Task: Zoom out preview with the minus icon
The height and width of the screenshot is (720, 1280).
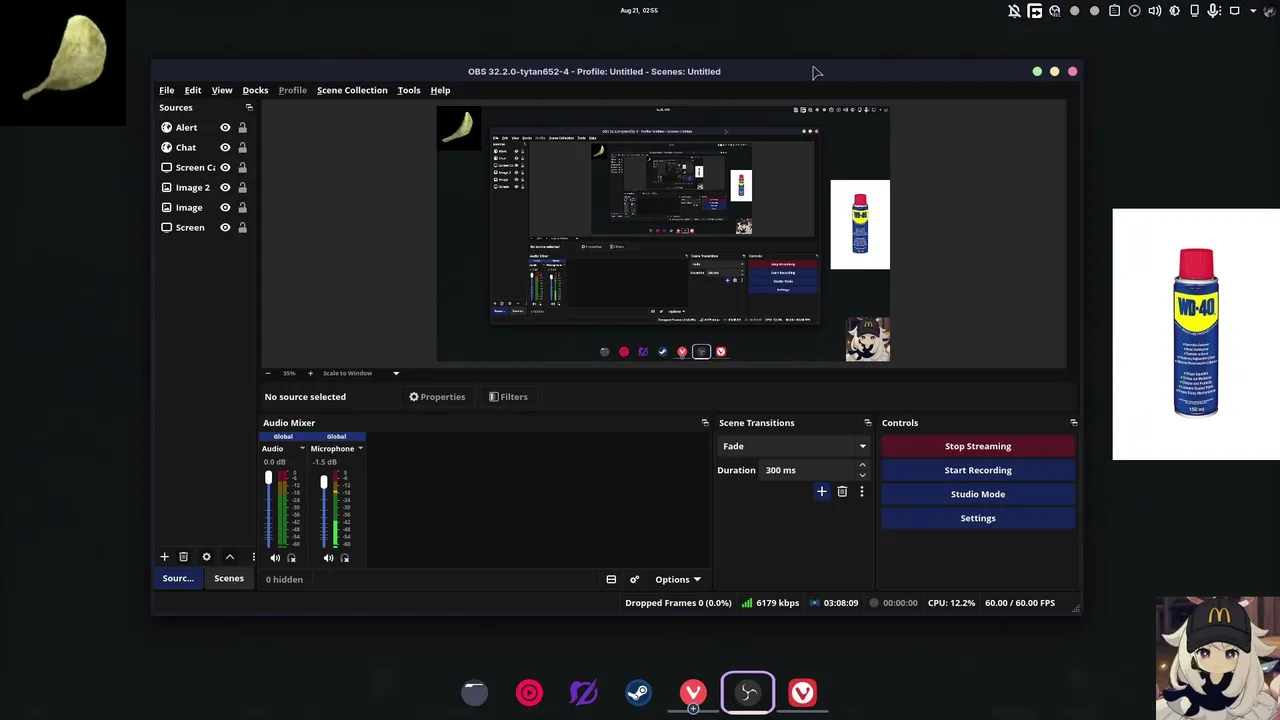Action: (x=268, y=373)
